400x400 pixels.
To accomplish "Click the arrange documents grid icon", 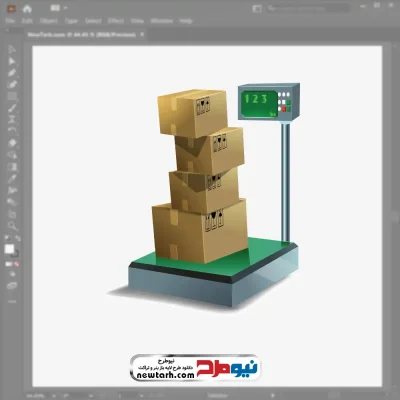I will click(x=55, y=8).
